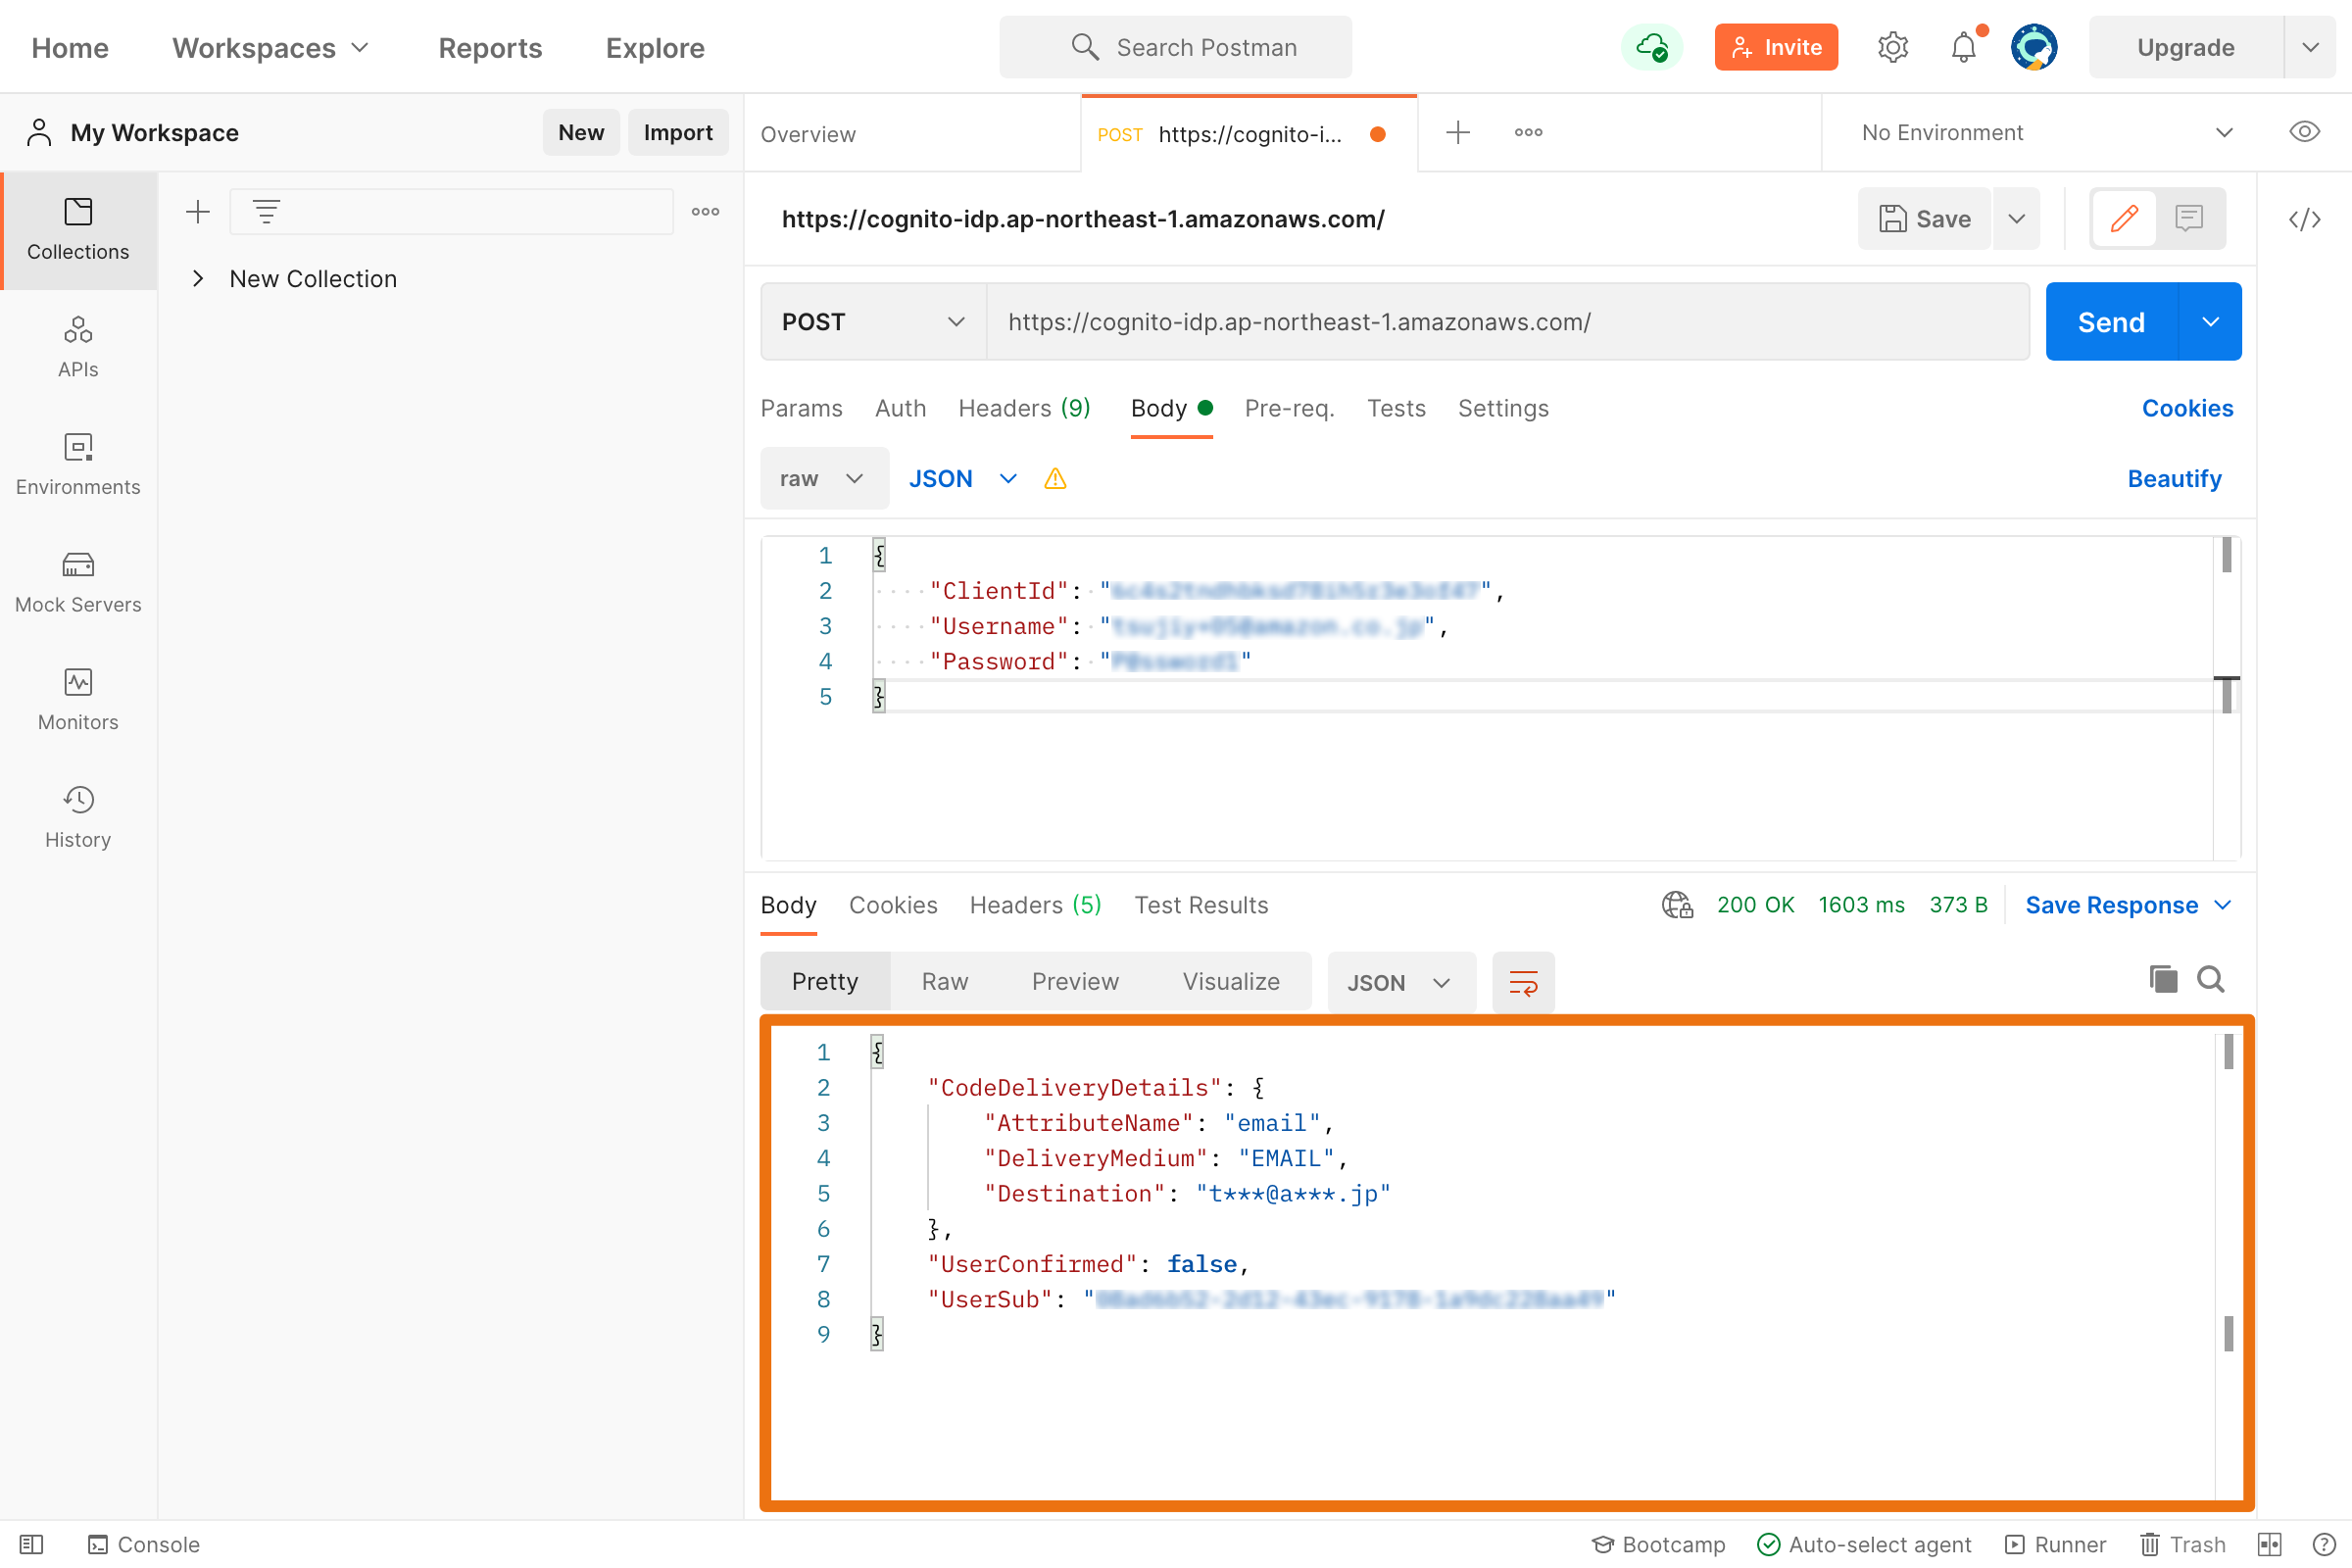Screen dimensions: 2352x1568
Task: Add a new collection with plus icon
Action: click(198, 211)
